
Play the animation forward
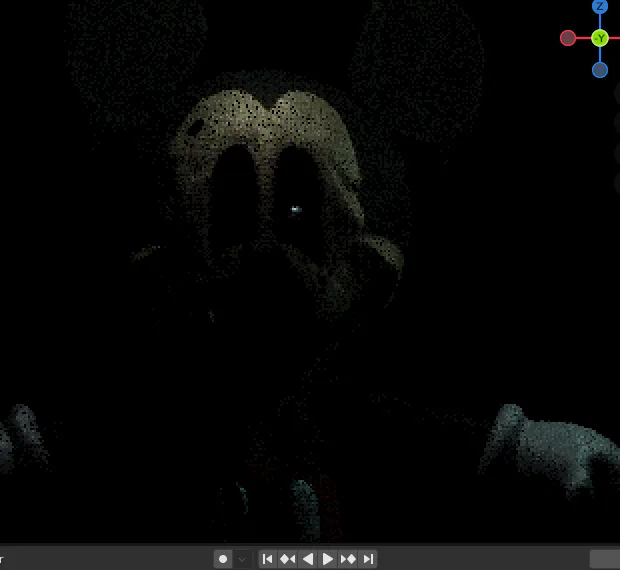327,559
